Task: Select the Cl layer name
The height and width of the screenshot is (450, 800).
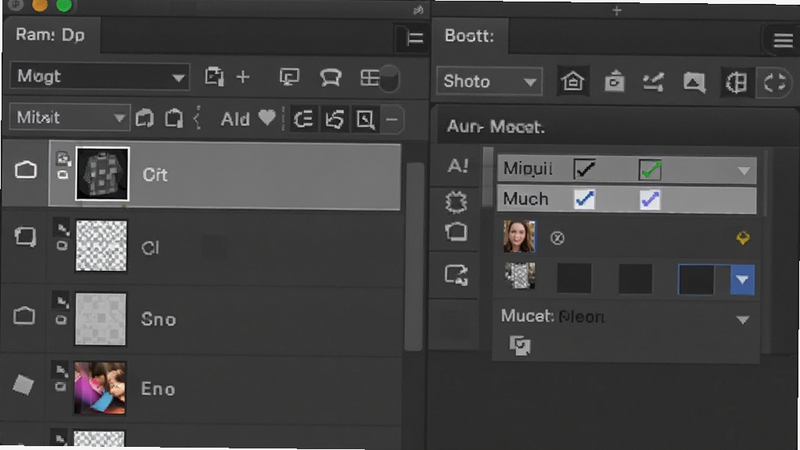Action: pyautogui.click(x=151, y=248)
